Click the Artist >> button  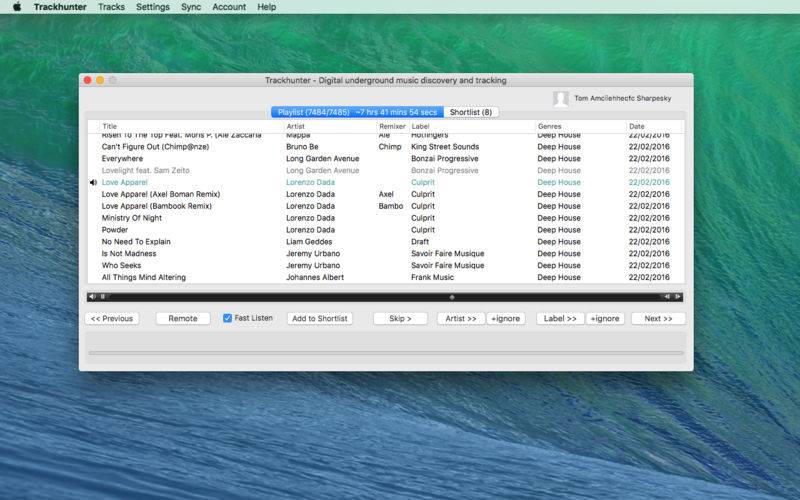461,318
